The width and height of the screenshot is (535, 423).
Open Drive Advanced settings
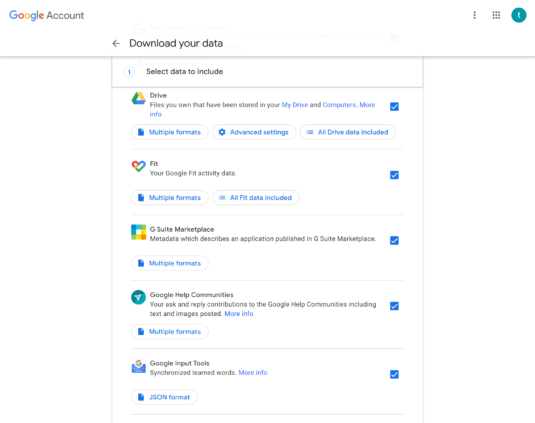[x=254, y=132]
